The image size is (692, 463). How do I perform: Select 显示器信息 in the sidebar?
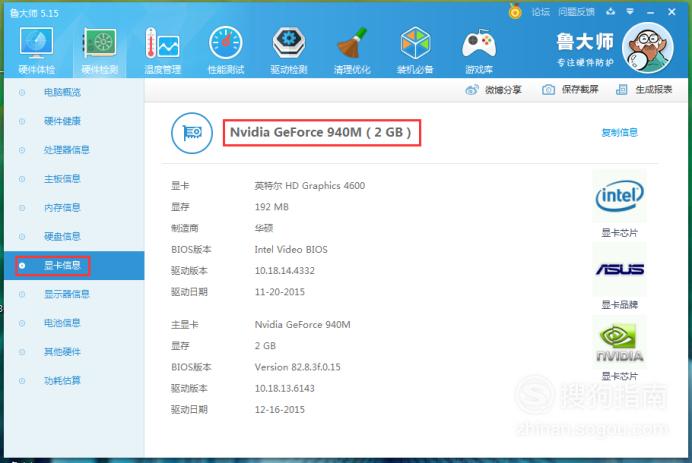67,294
